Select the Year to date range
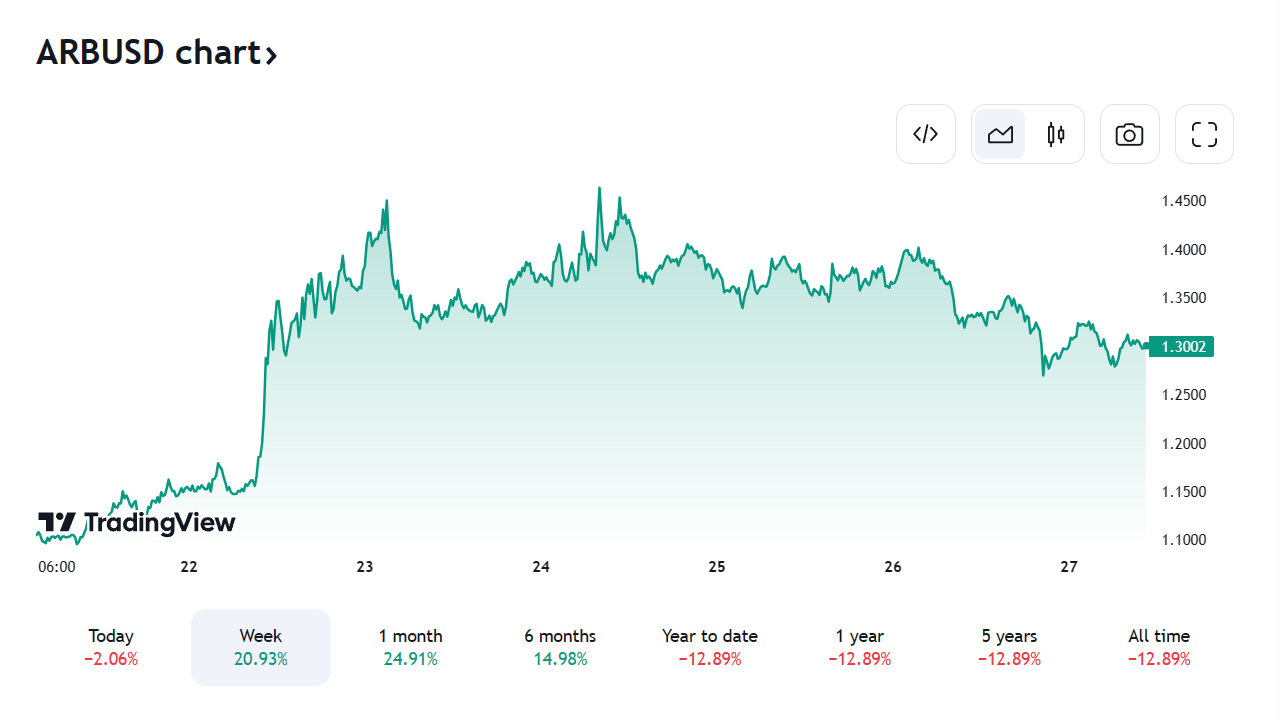Viewport: 1280px width, 720px height. point(710,647)
